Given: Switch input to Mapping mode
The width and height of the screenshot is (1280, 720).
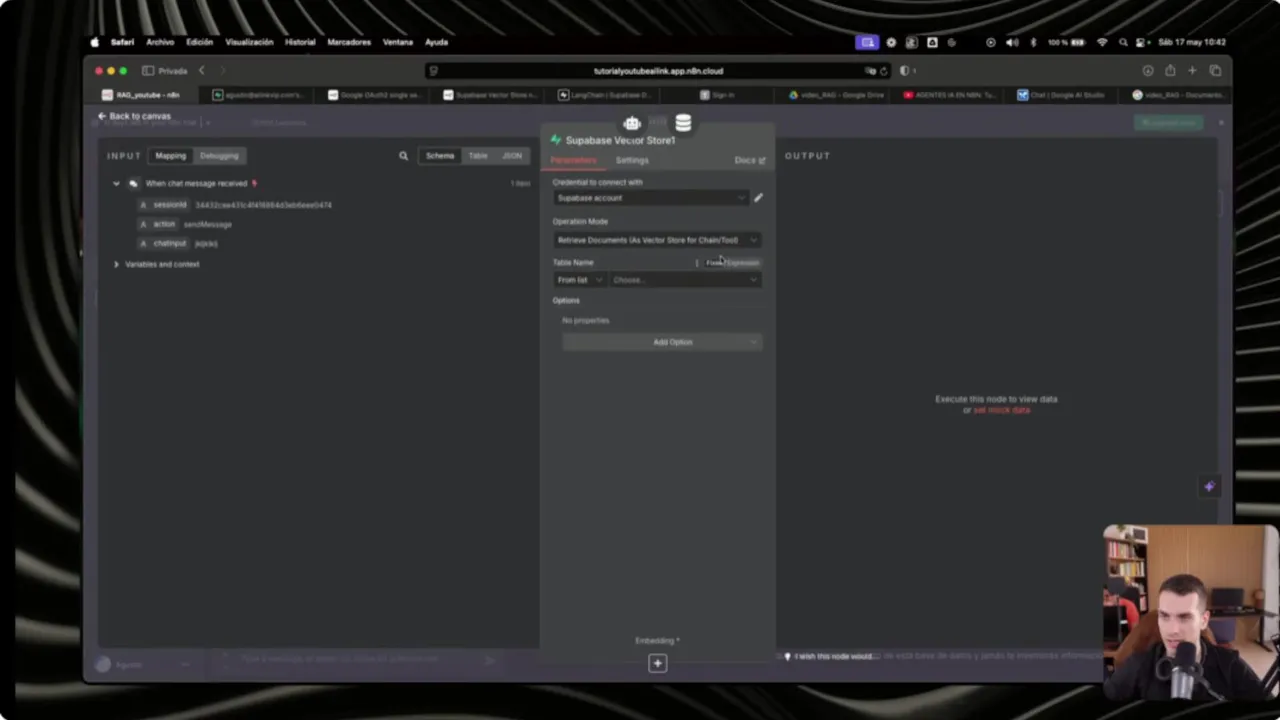Looking at the screenshot, I should (x=170, y=156).
